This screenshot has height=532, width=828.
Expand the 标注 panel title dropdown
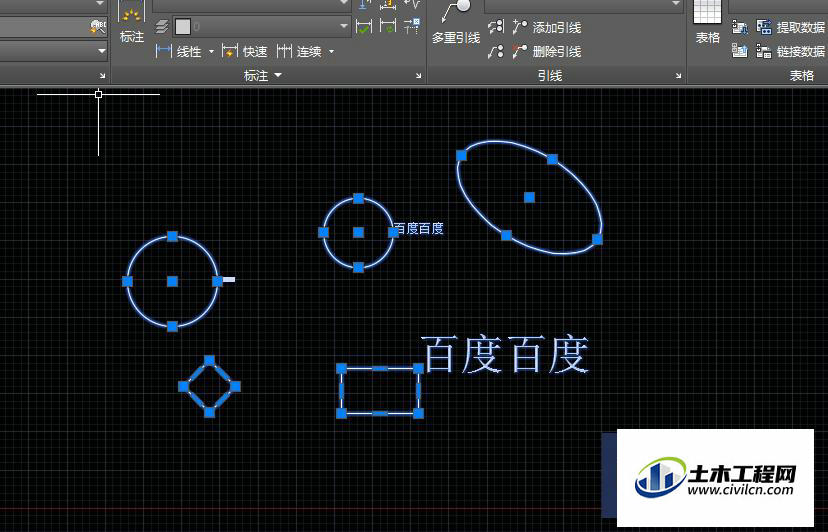click(x=263, y=76)
